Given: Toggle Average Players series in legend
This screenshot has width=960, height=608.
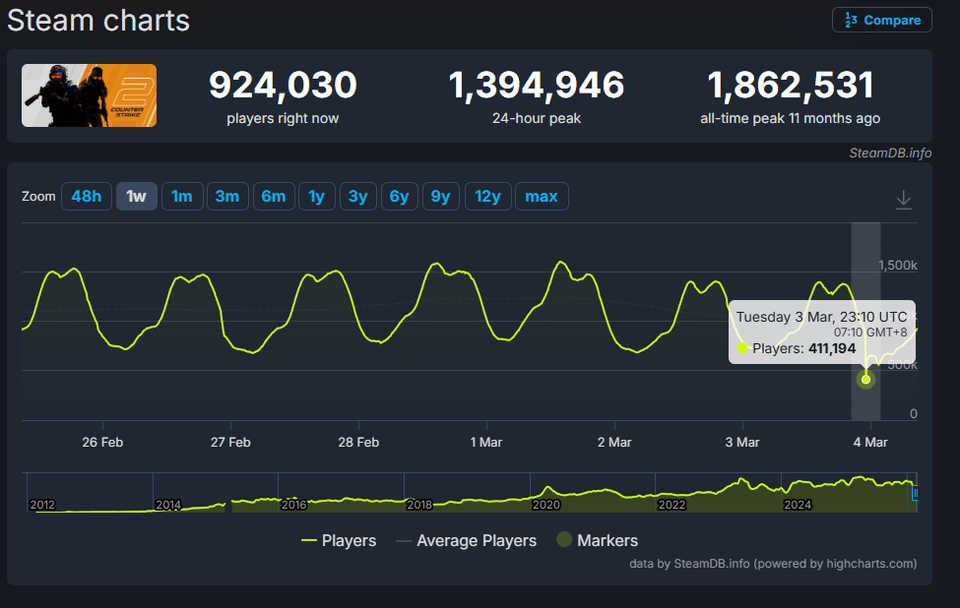Looking at the screenshot, I should [466, 540].
